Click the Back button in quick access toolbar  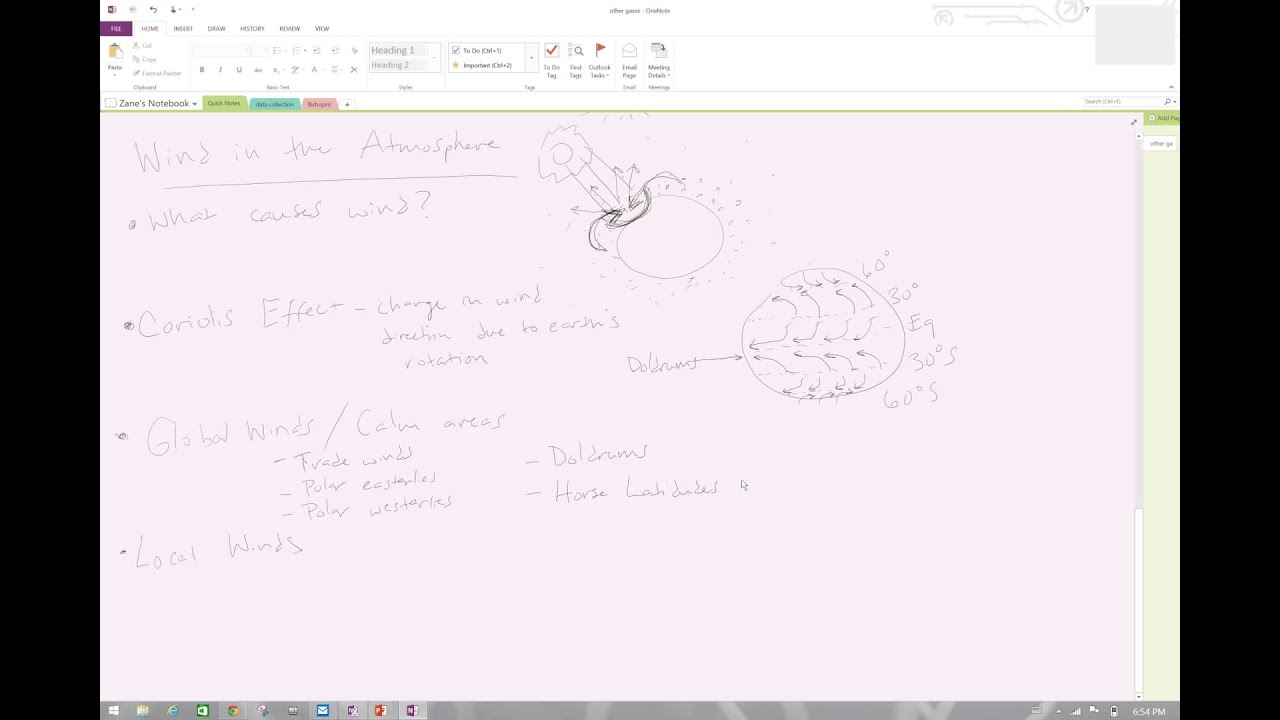pos(132,10)
